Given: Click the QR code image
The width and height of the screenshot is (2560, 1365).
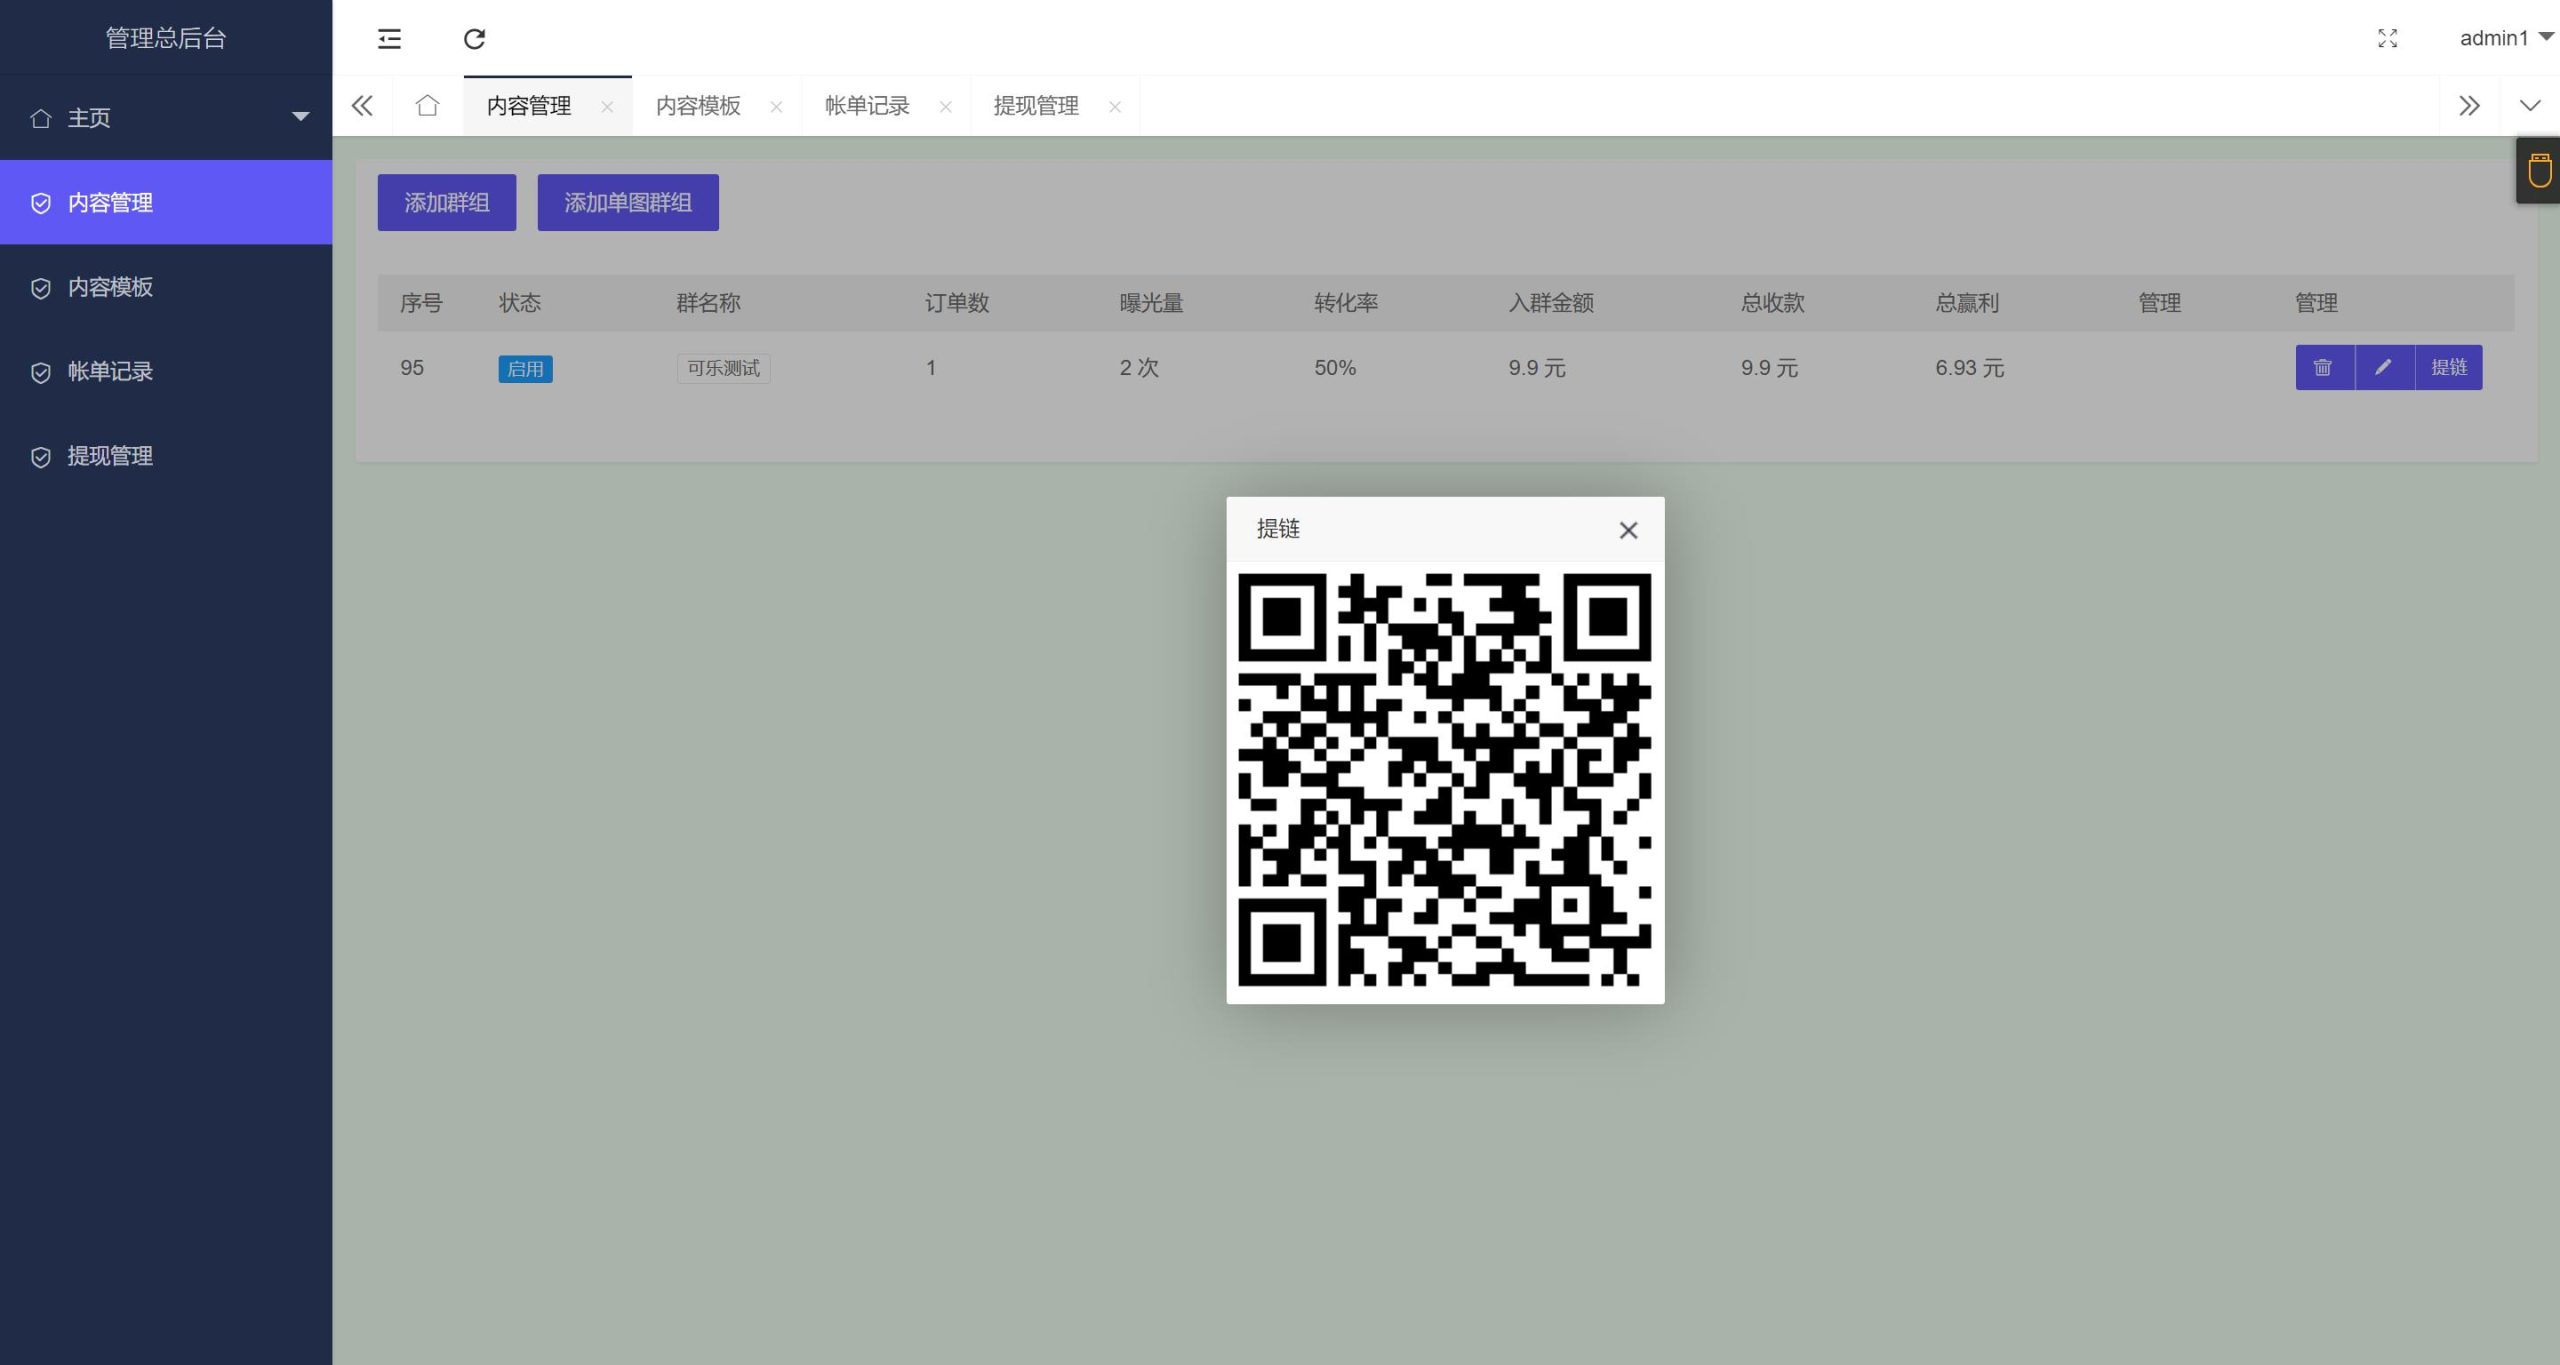Looking at the screenshot, I should tap(1444, 780).
